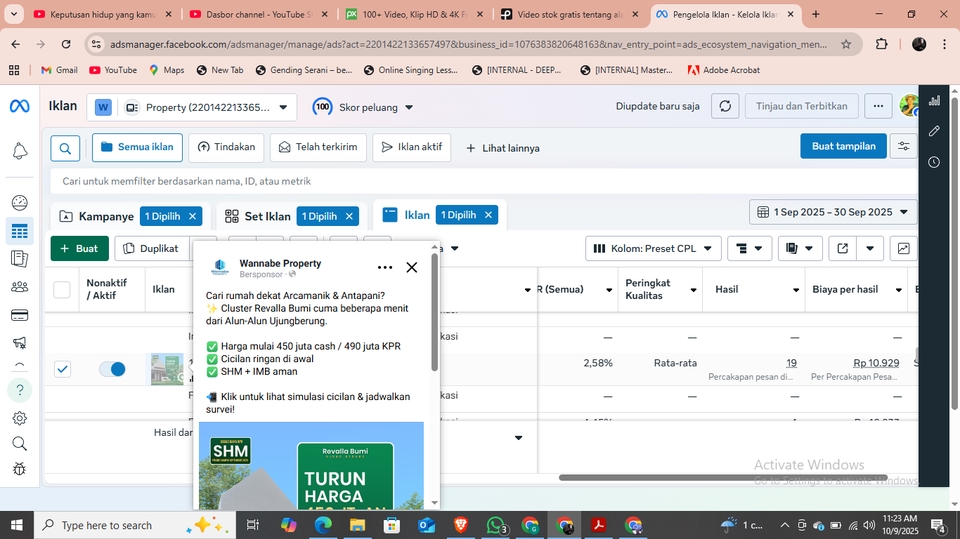The width and height of the screenshot is (960, 539).
Task: Click the pencil edit icon in right panel
Action: click(x=934, y=131)
